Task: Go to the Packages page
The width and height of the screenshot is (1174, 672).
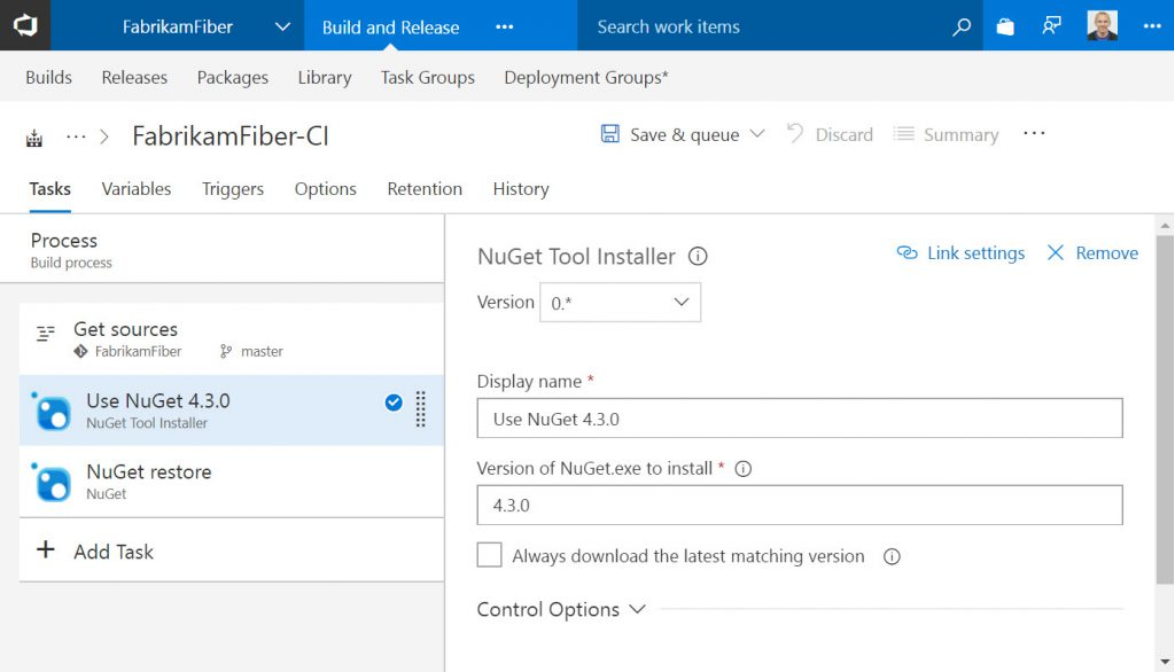Action: (232, 78)
